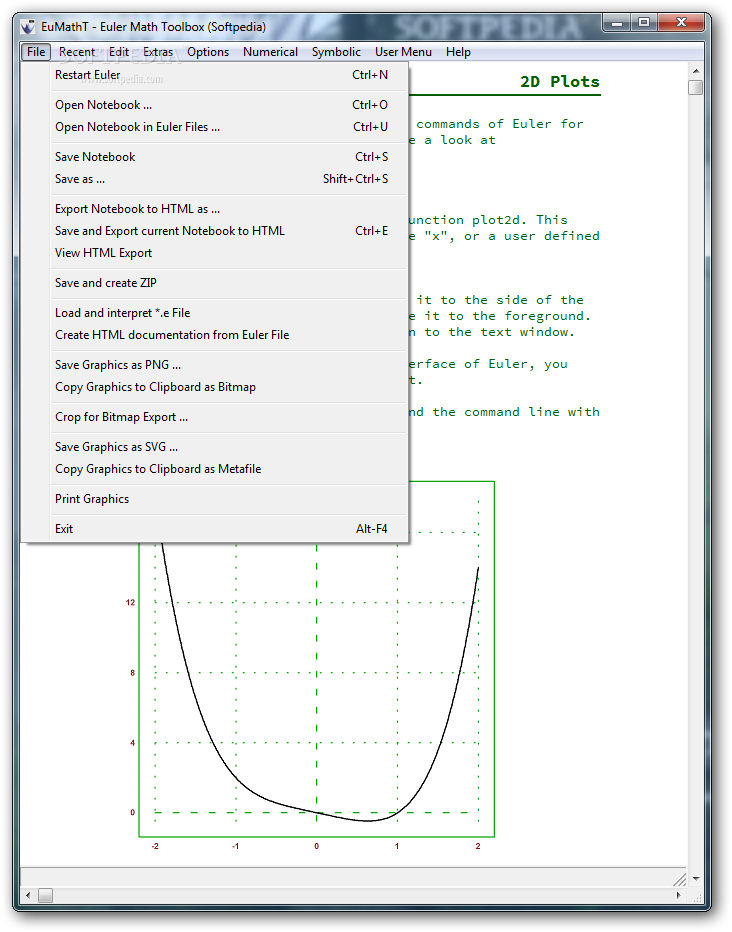Open the Extras menu
Viewport: 732px width, 932px height.
(158, 52)
